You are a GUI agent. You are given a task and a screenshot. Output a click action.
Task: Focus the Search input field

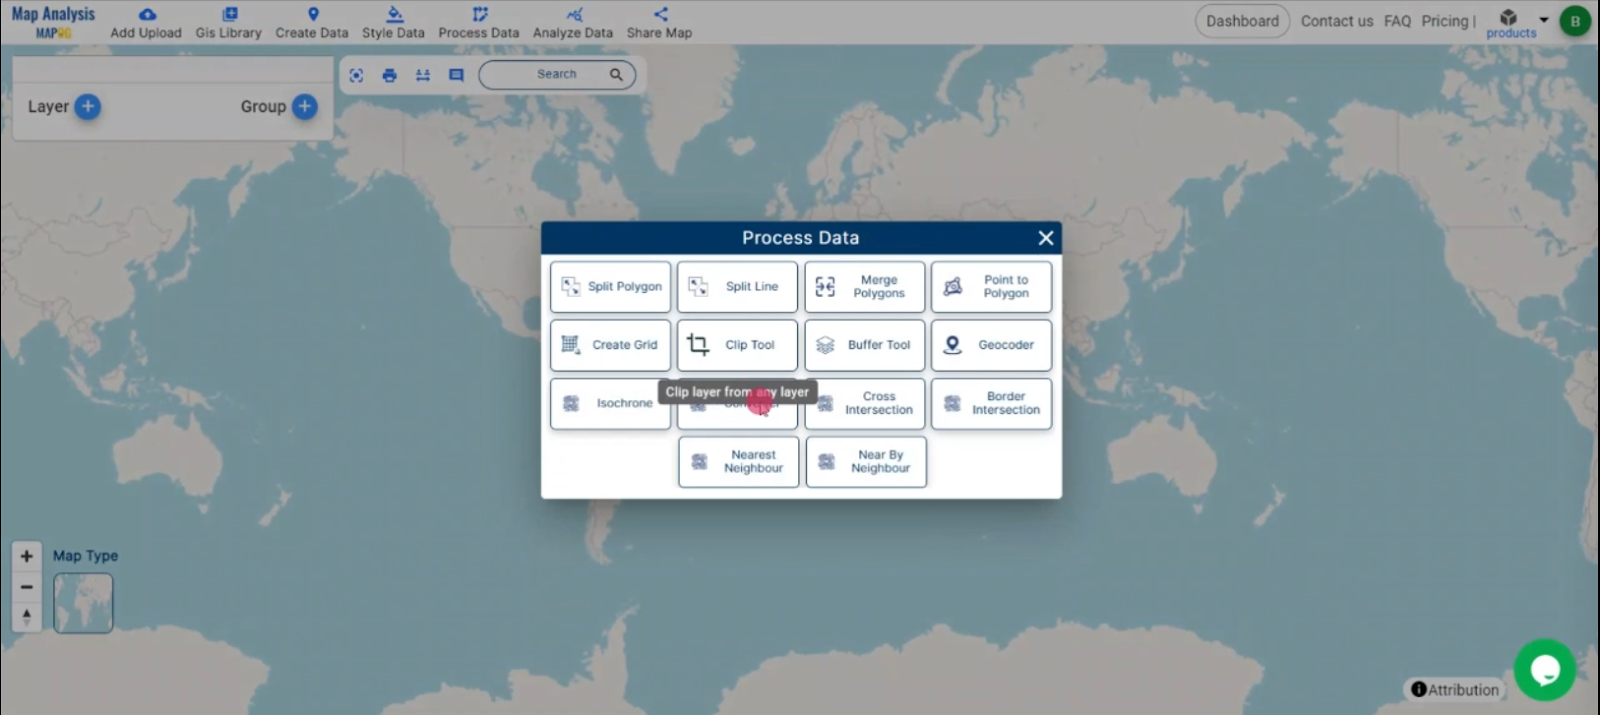tap(556, 74)
